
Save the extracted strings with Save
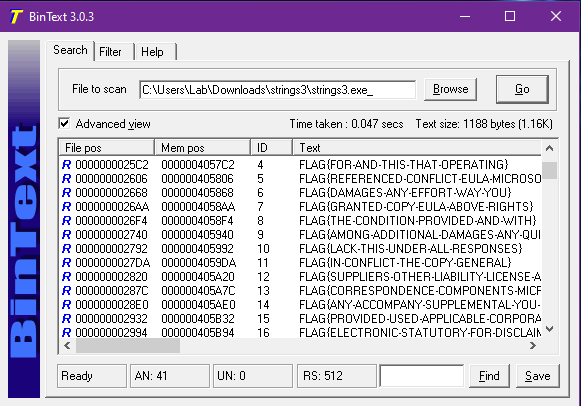pyautogui.click(x=537, y=376)
